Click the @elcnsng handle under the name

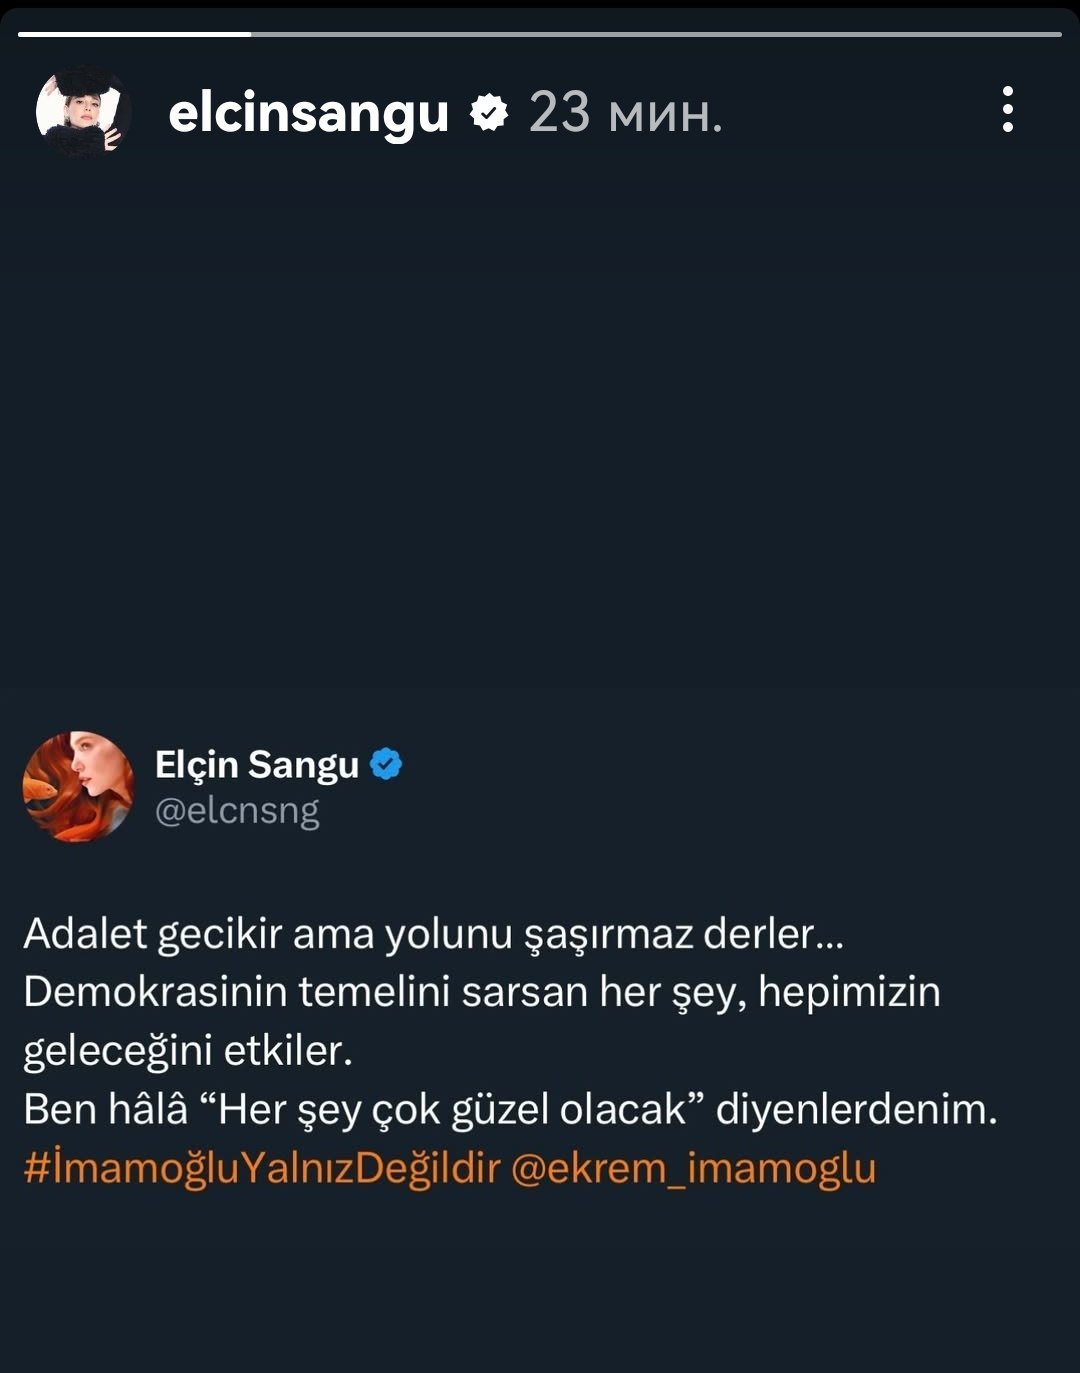click(237, 811)
